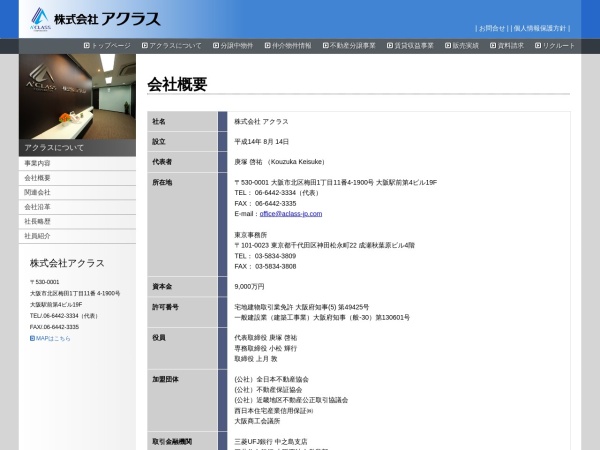Go to 分譲中物件 nav item
The height and width of the screenshot is (450, 600).
tap(236, 46)
